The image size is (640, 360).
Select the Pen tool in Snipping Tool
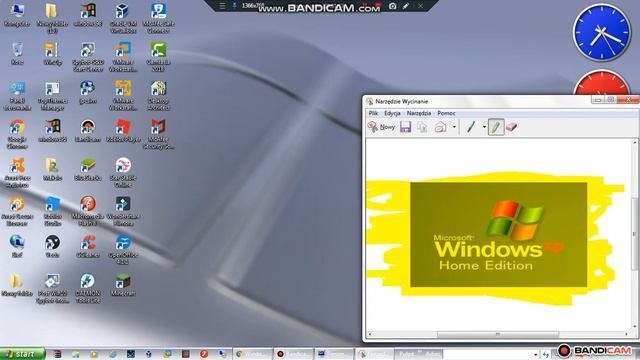[471, 127]
